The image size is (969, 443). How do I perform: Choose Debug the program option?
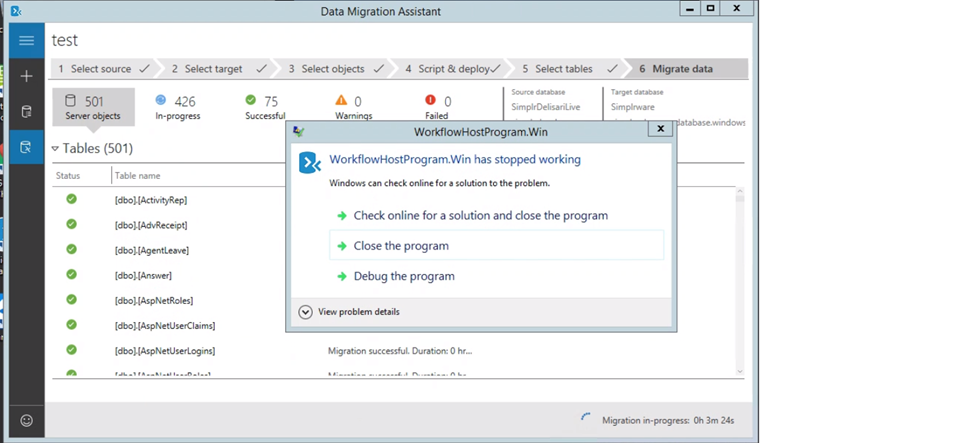click(x=404, y=276)
